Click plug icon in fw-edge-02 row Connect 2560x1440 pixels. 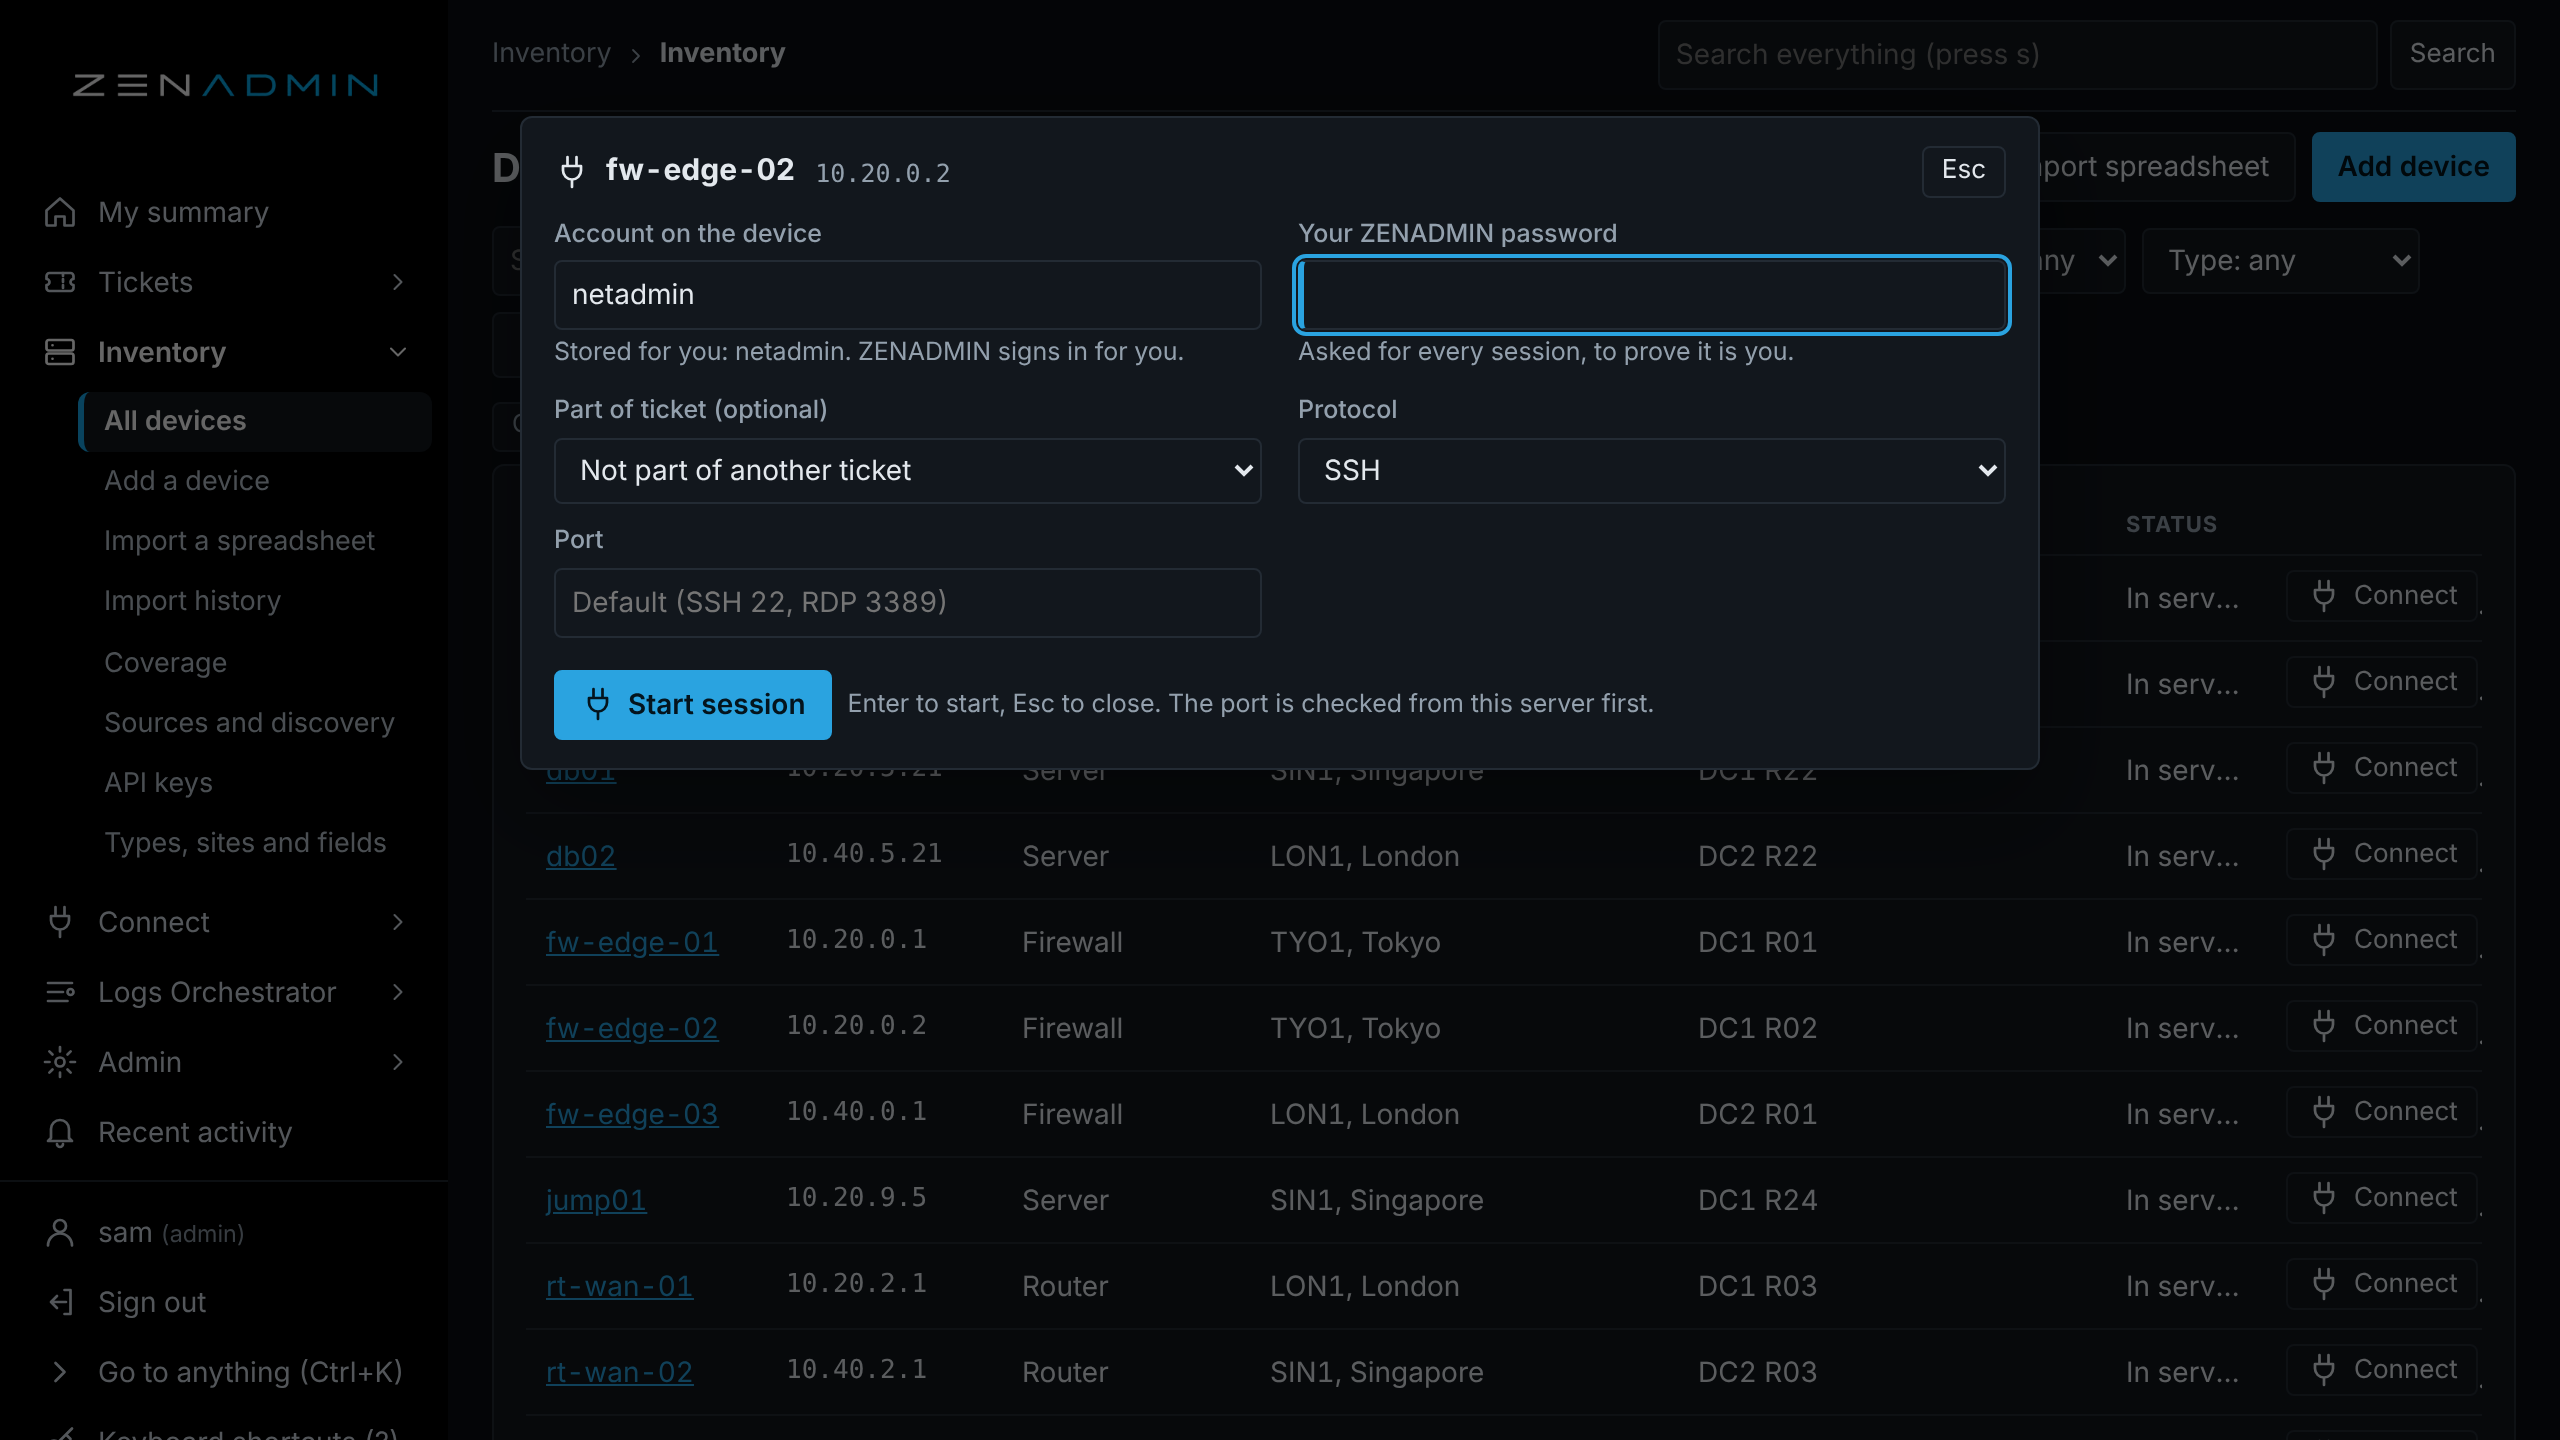(2324, 1025)
